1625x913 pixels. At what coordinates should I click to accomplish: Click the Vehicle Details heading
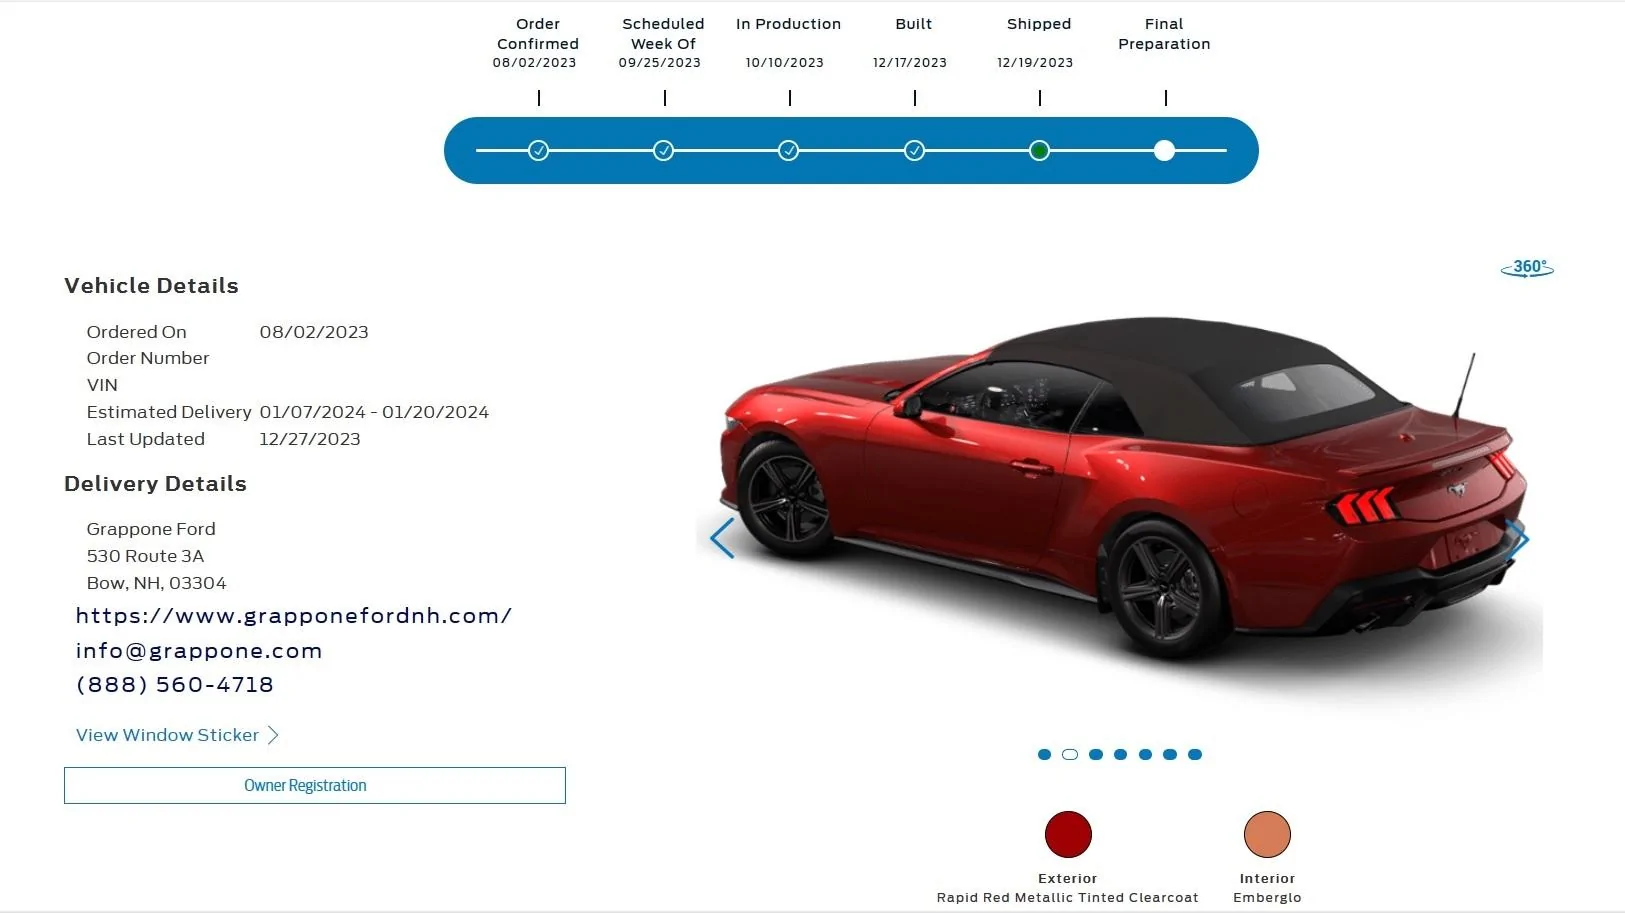[x=151, y=286]
